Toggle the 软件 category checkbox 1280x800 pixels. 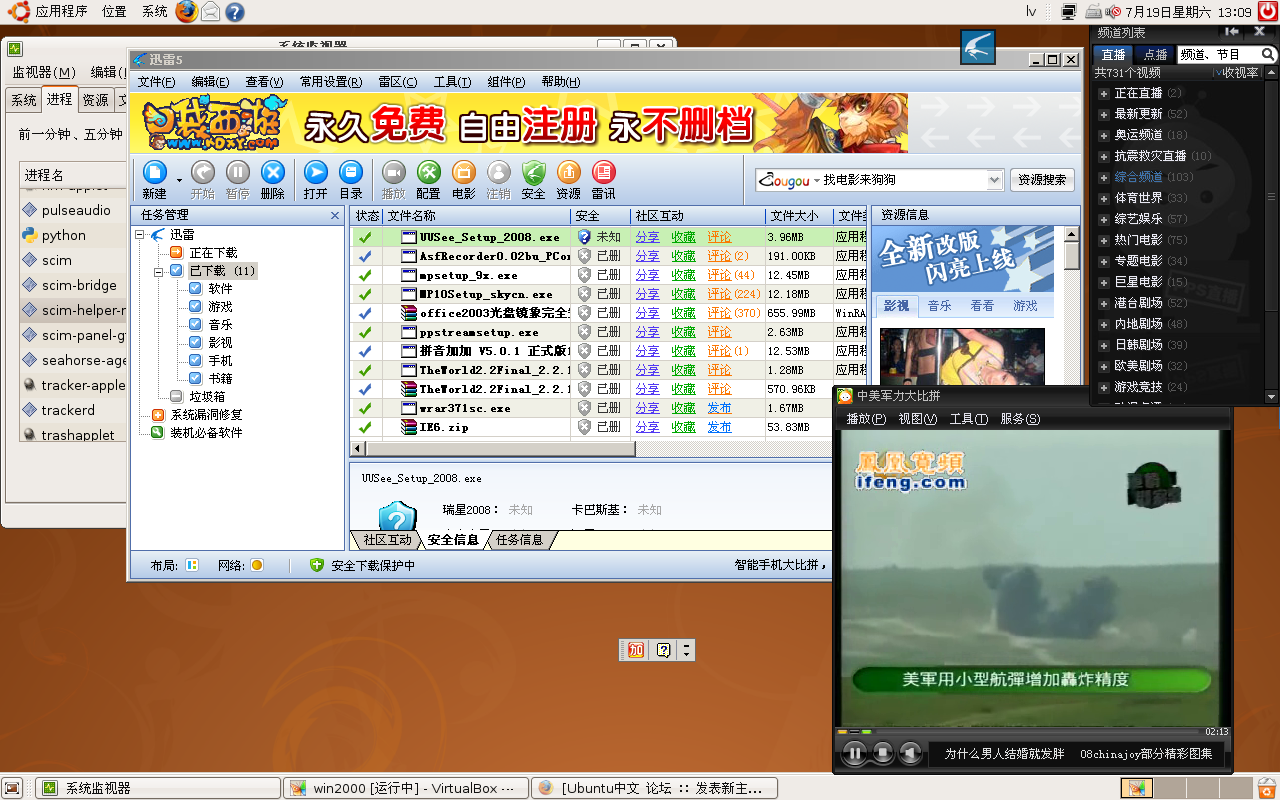[x=195, y=289]
